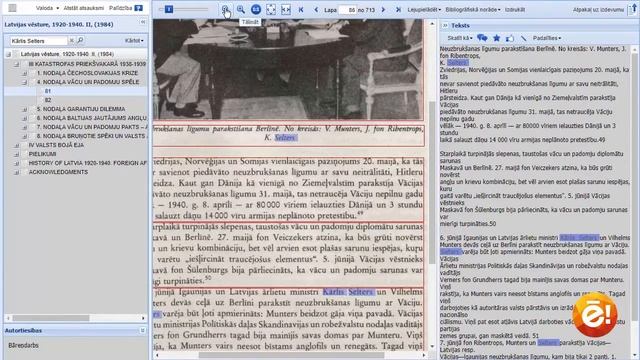Expand 1. NODAĻA ČECHOSLOVAKIJAS KRIZE node
The width and height of the screenshot is (640, 360).
tap(24, 73)
